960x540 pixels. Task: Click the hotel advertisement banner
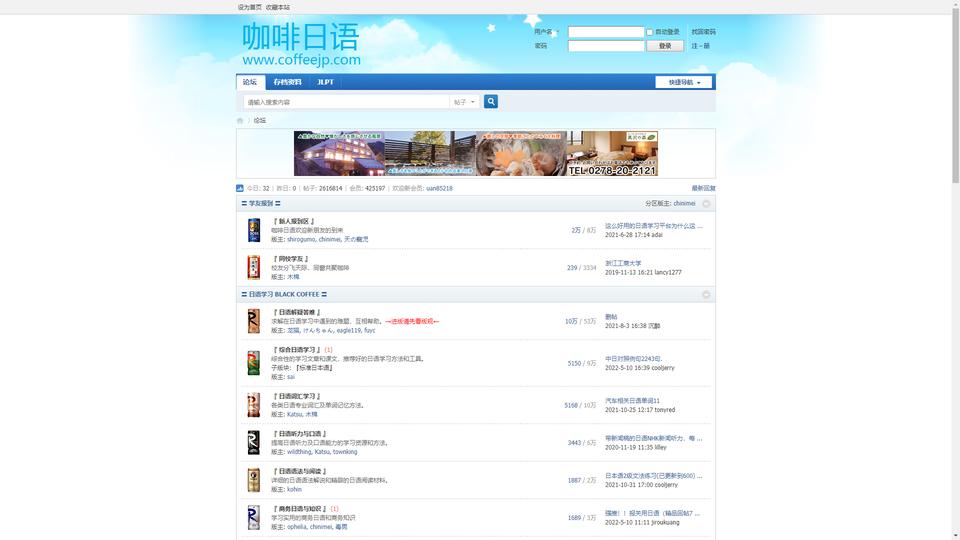coord(476,154)
